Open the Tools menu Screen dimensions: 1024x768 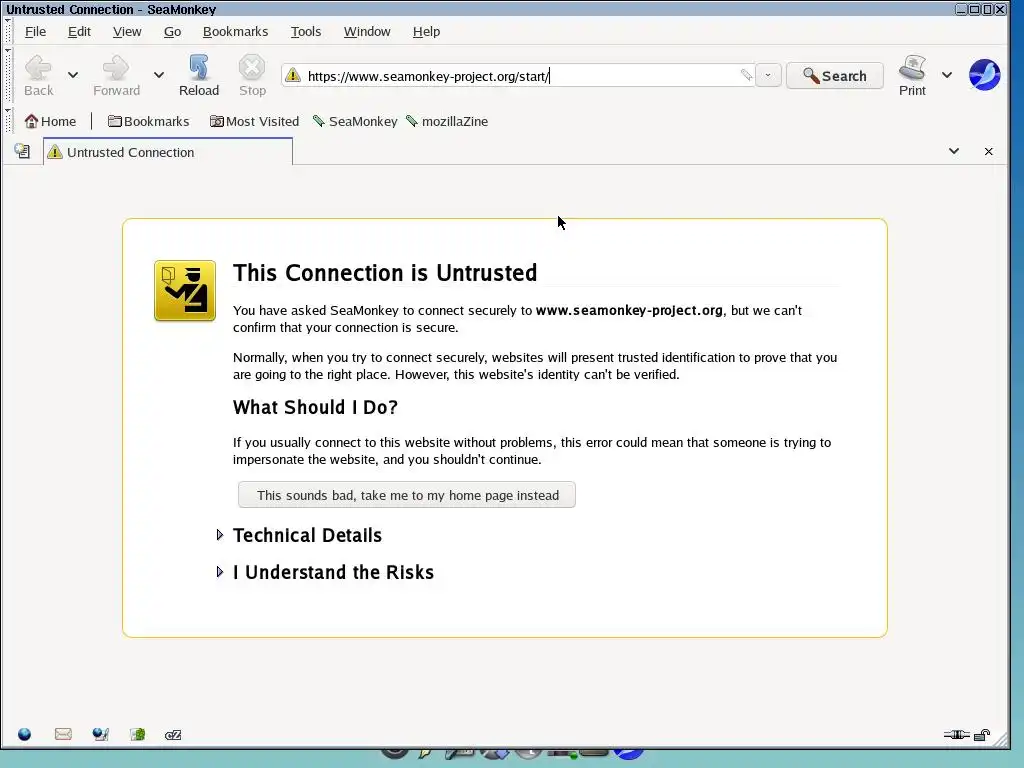pyautogui.click(x=306, y=31)
